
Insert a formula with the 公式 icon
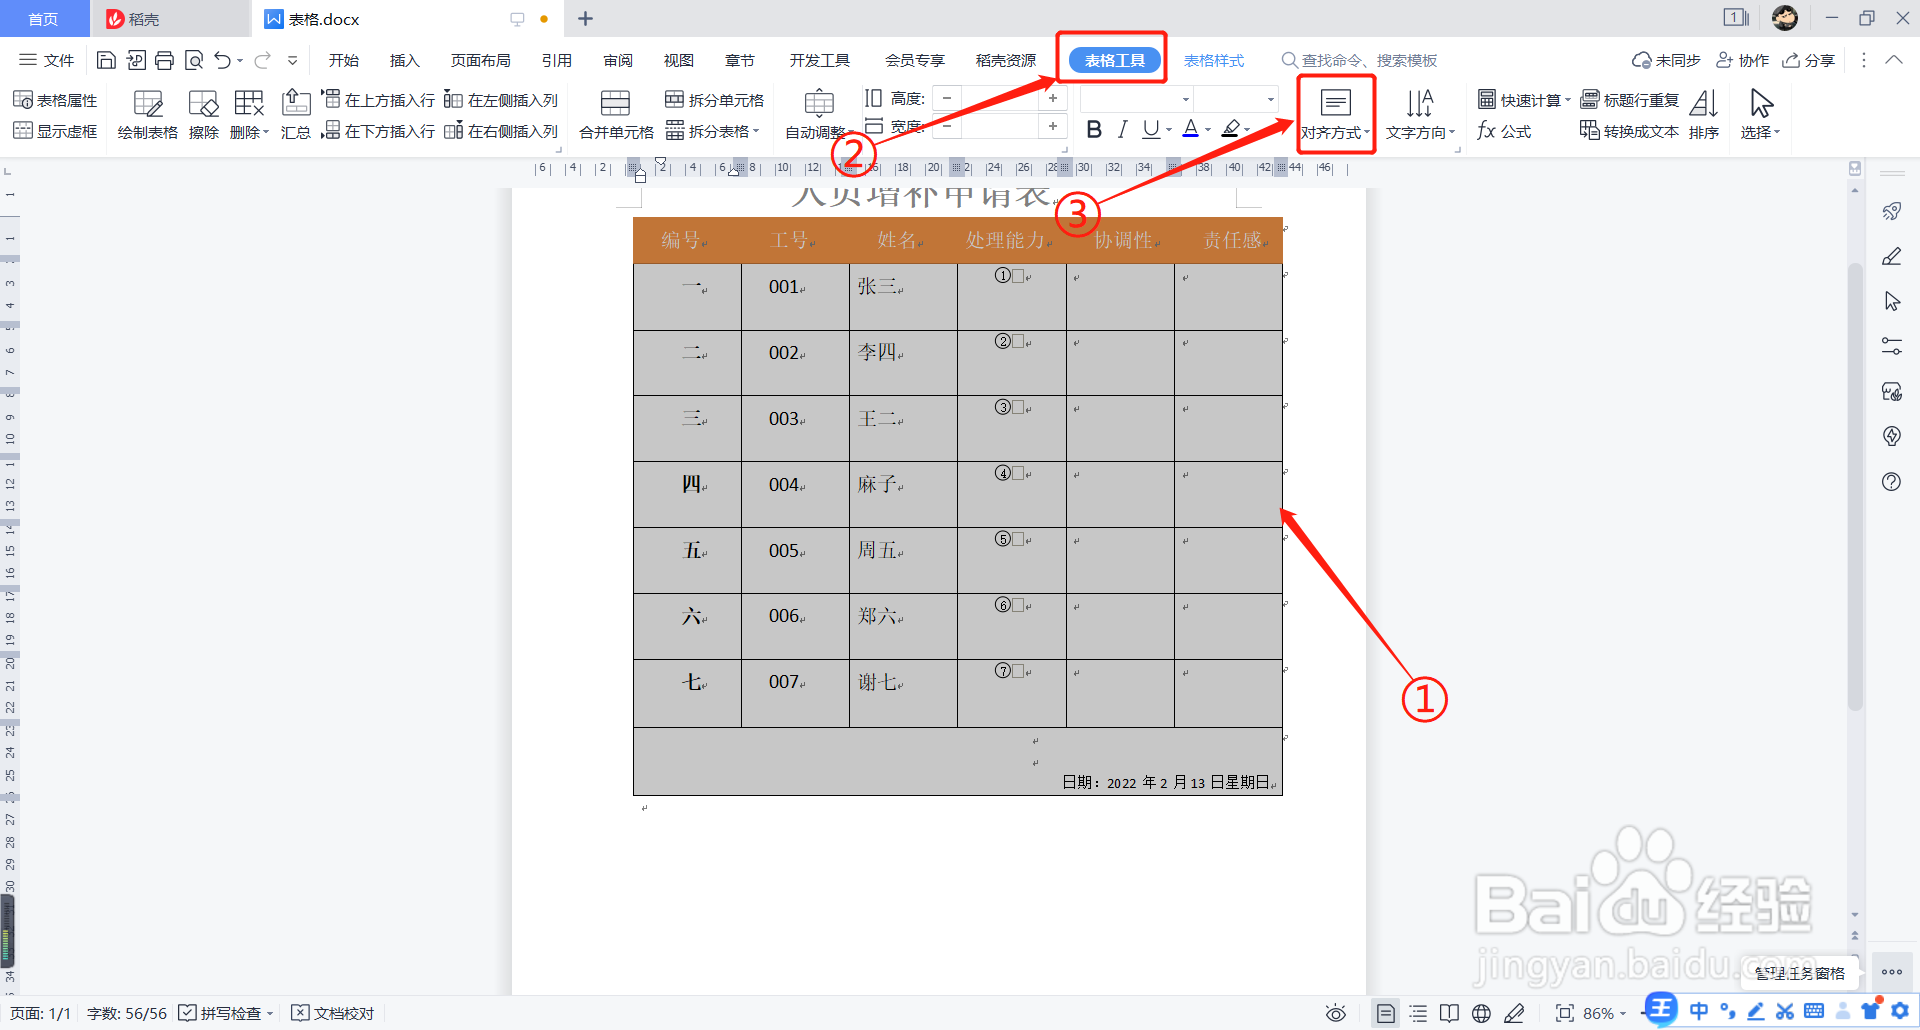coord(1506,129)
